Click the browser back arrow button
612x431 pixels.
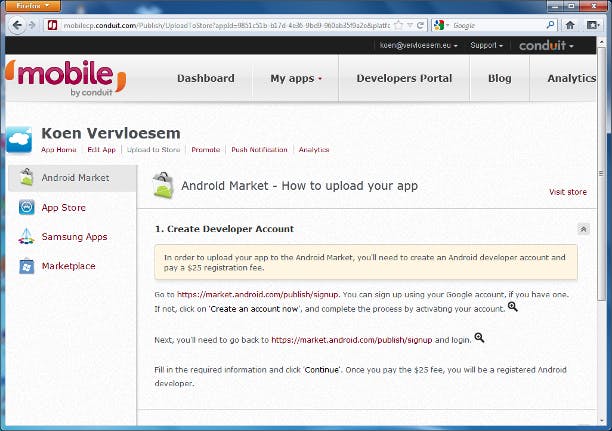16,25
